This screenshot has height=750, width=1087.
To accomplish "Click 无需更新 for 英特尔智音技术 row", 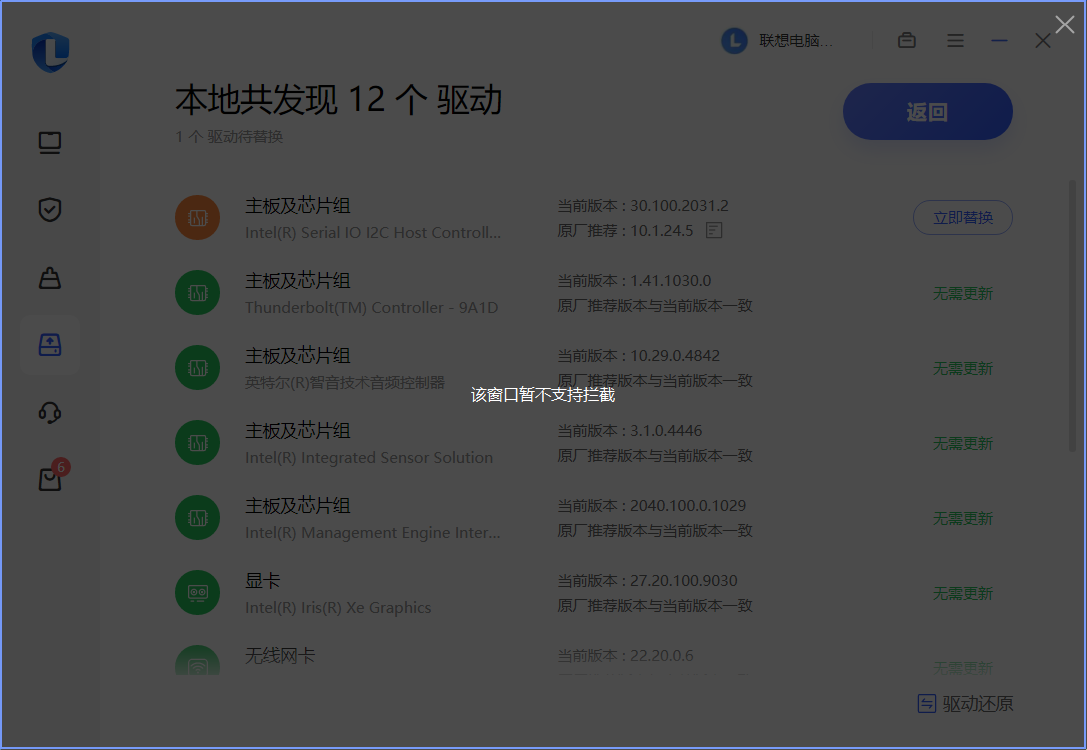I will 963,368.
